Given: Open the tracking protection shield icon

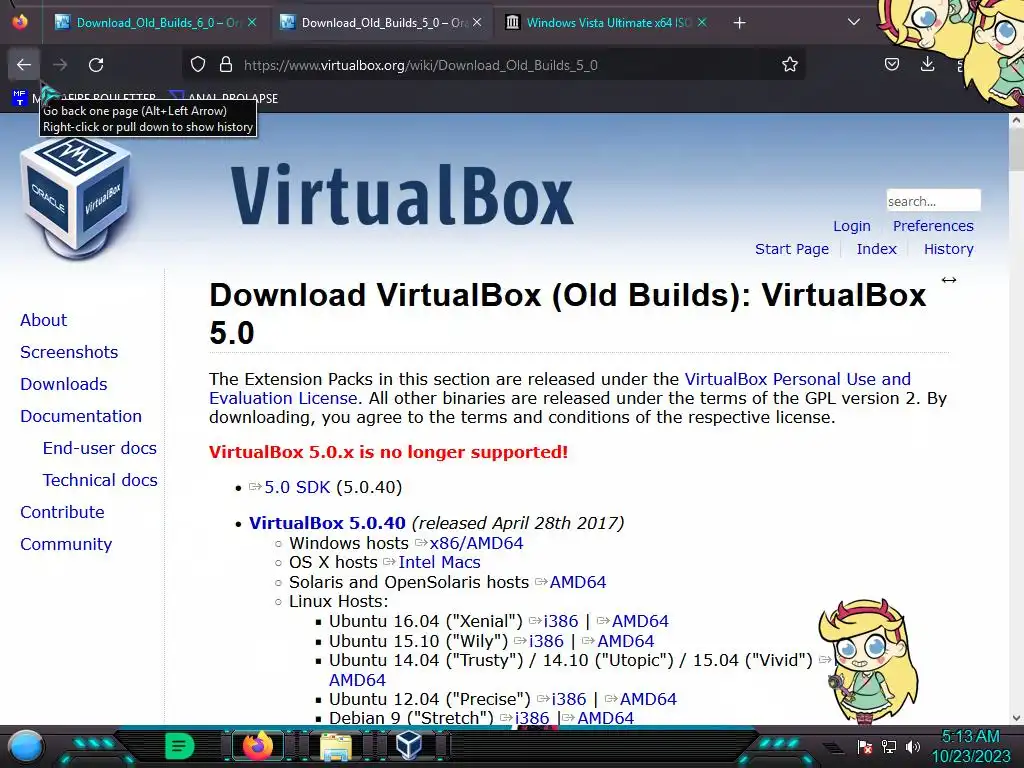Looking at the screenshot, I should 198,65.
